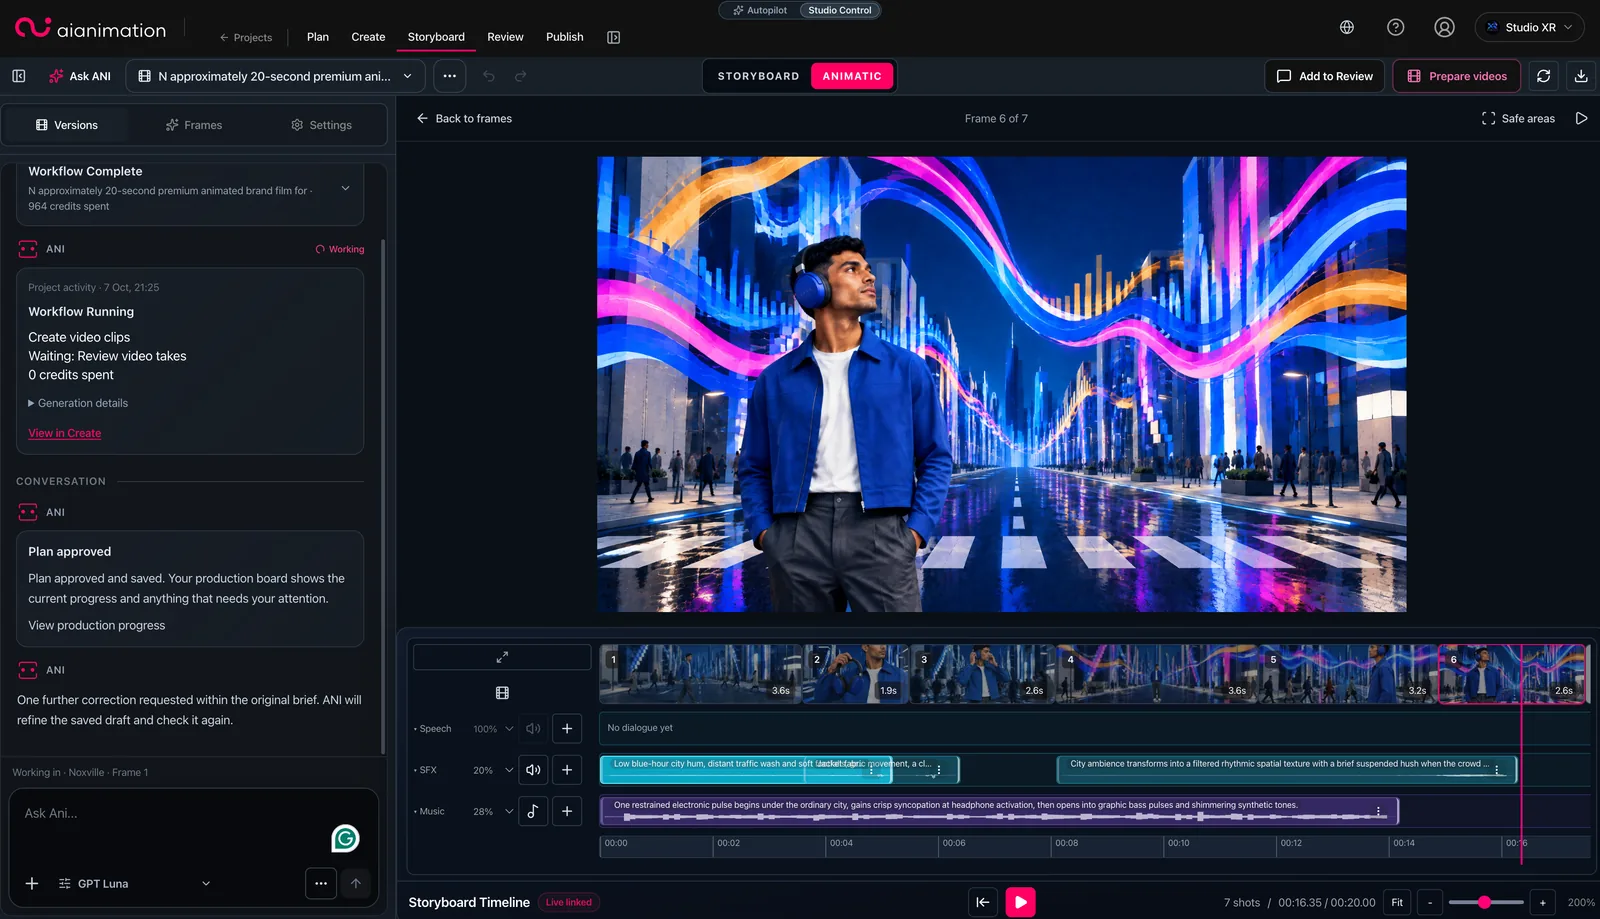Select the Versions tab
1600x919 pixels.
click(66, 125)
